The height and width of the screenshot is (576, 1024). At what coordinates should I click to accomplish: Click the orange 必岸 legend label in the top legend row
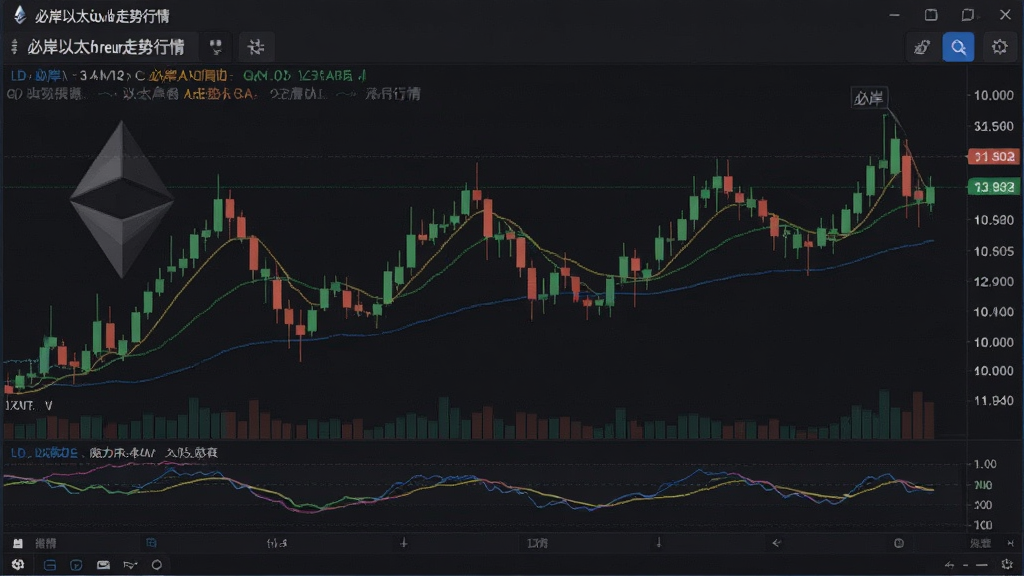pyautogui.click(x=187, y=76)
